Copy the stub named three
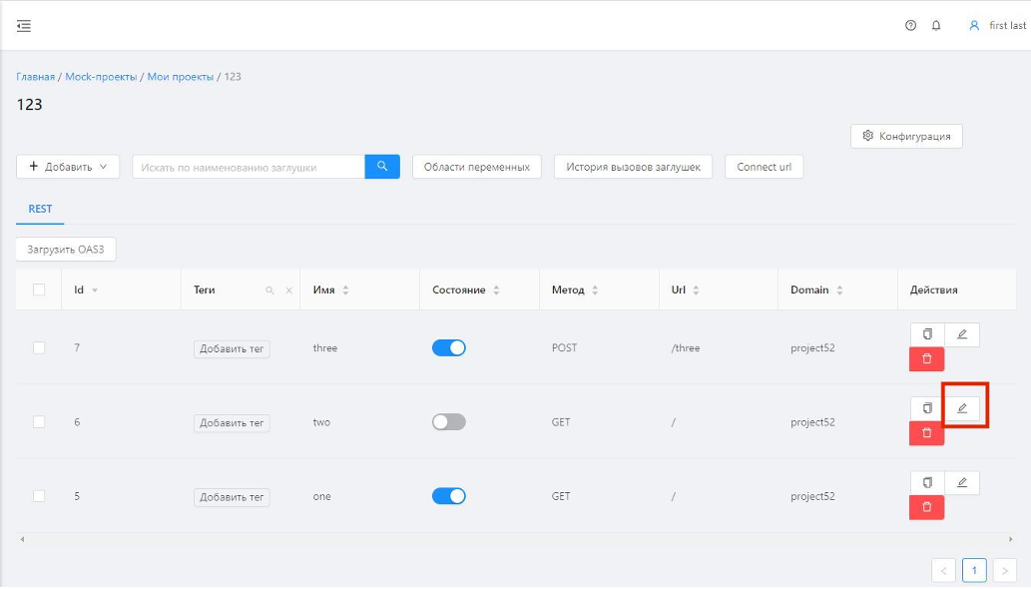Screen dimensions: 1031x589 (x=927, y=335)
